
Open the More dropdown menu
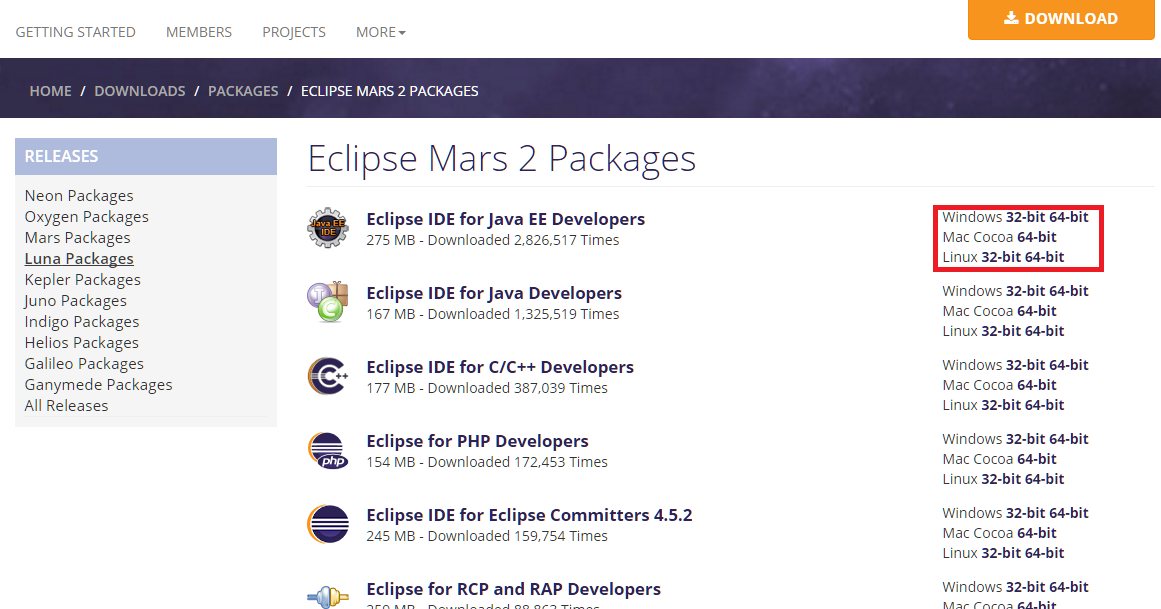coord(381,32)
